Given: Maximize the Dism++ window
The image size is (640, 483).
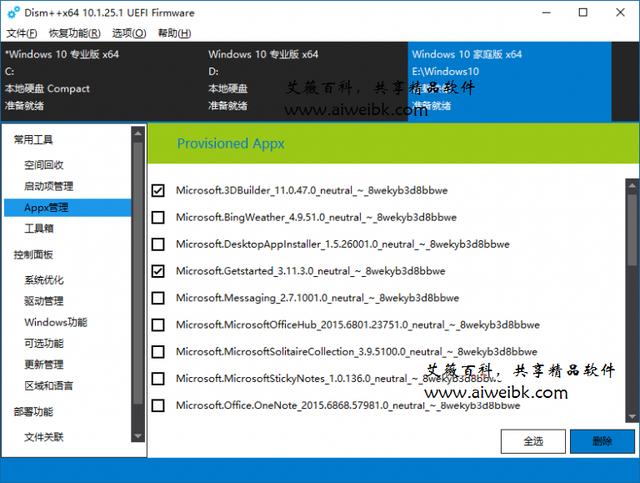Looking at the screenshot, I should tap(583, 13).
